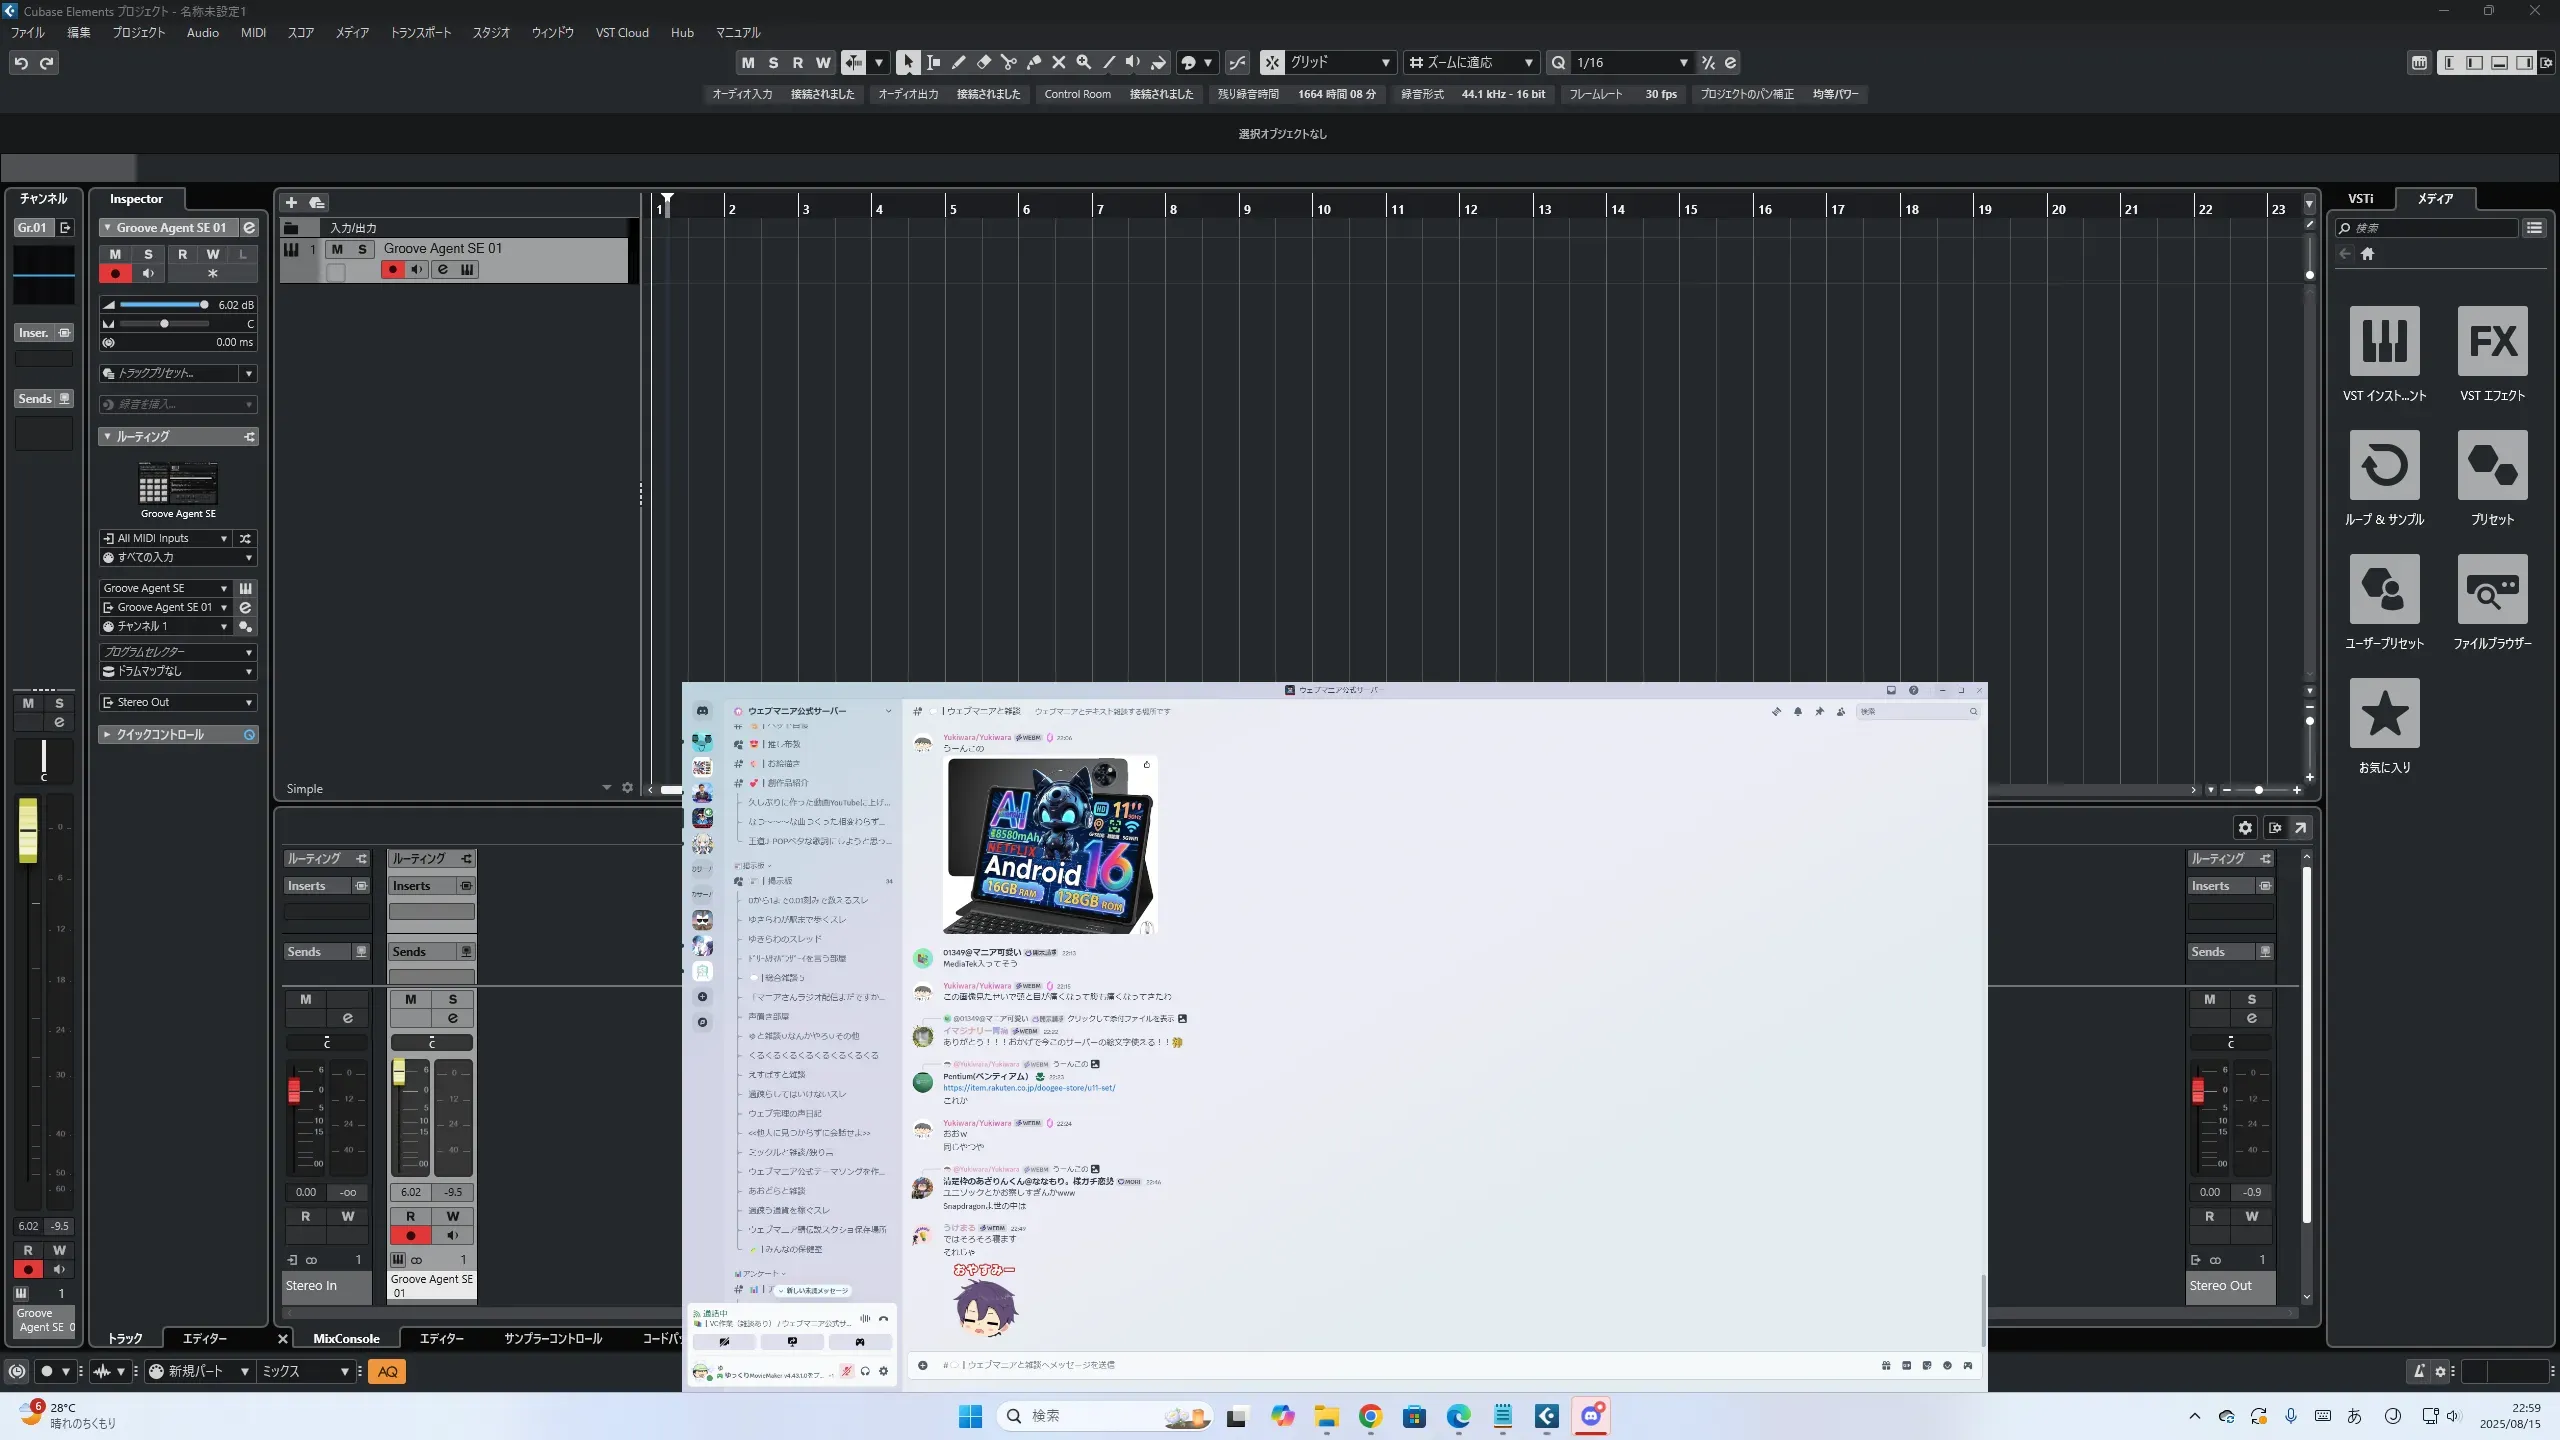The height and width of the screenshot is (1440, 2560).
Task: Open the Loops & Samples tile
Action: click(x=2384, y=465)
